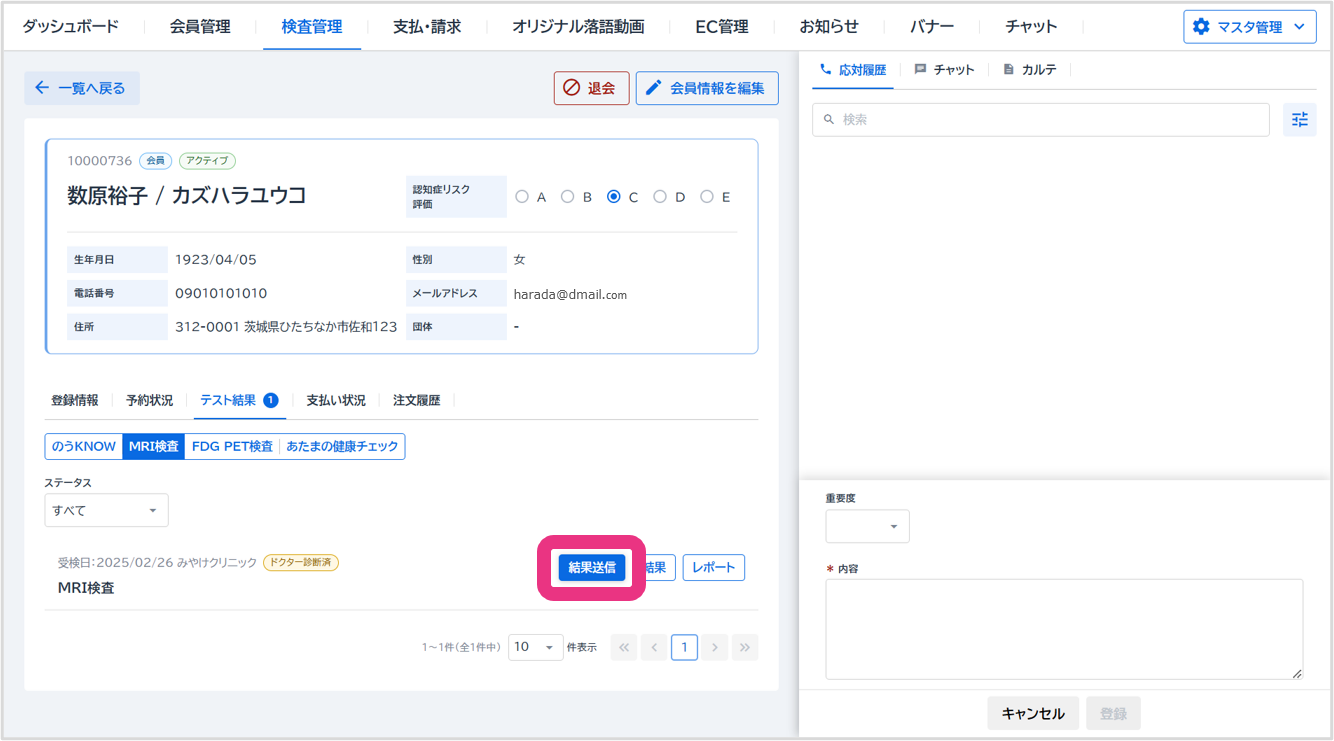Image resolution: width=1334 pixels, height=741 pixels.
Task: Expand the ステータス dropdown showing すべて
Action: coord(106,510)
